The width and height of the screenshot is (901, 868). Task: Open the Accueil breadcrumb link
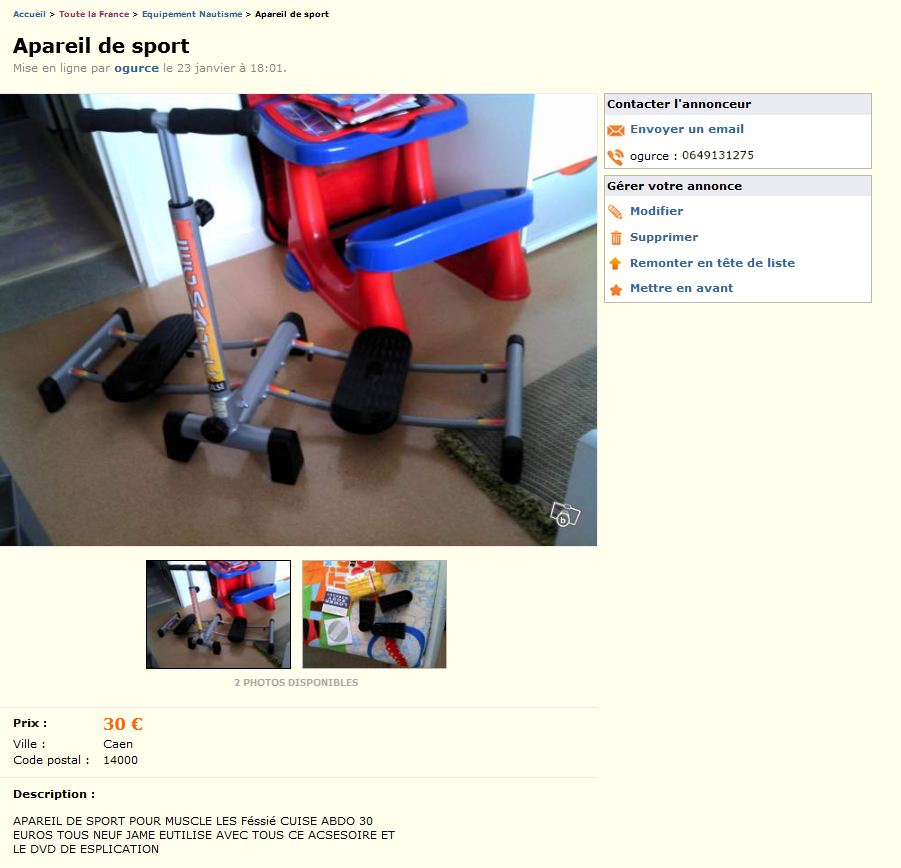point(29,14)
